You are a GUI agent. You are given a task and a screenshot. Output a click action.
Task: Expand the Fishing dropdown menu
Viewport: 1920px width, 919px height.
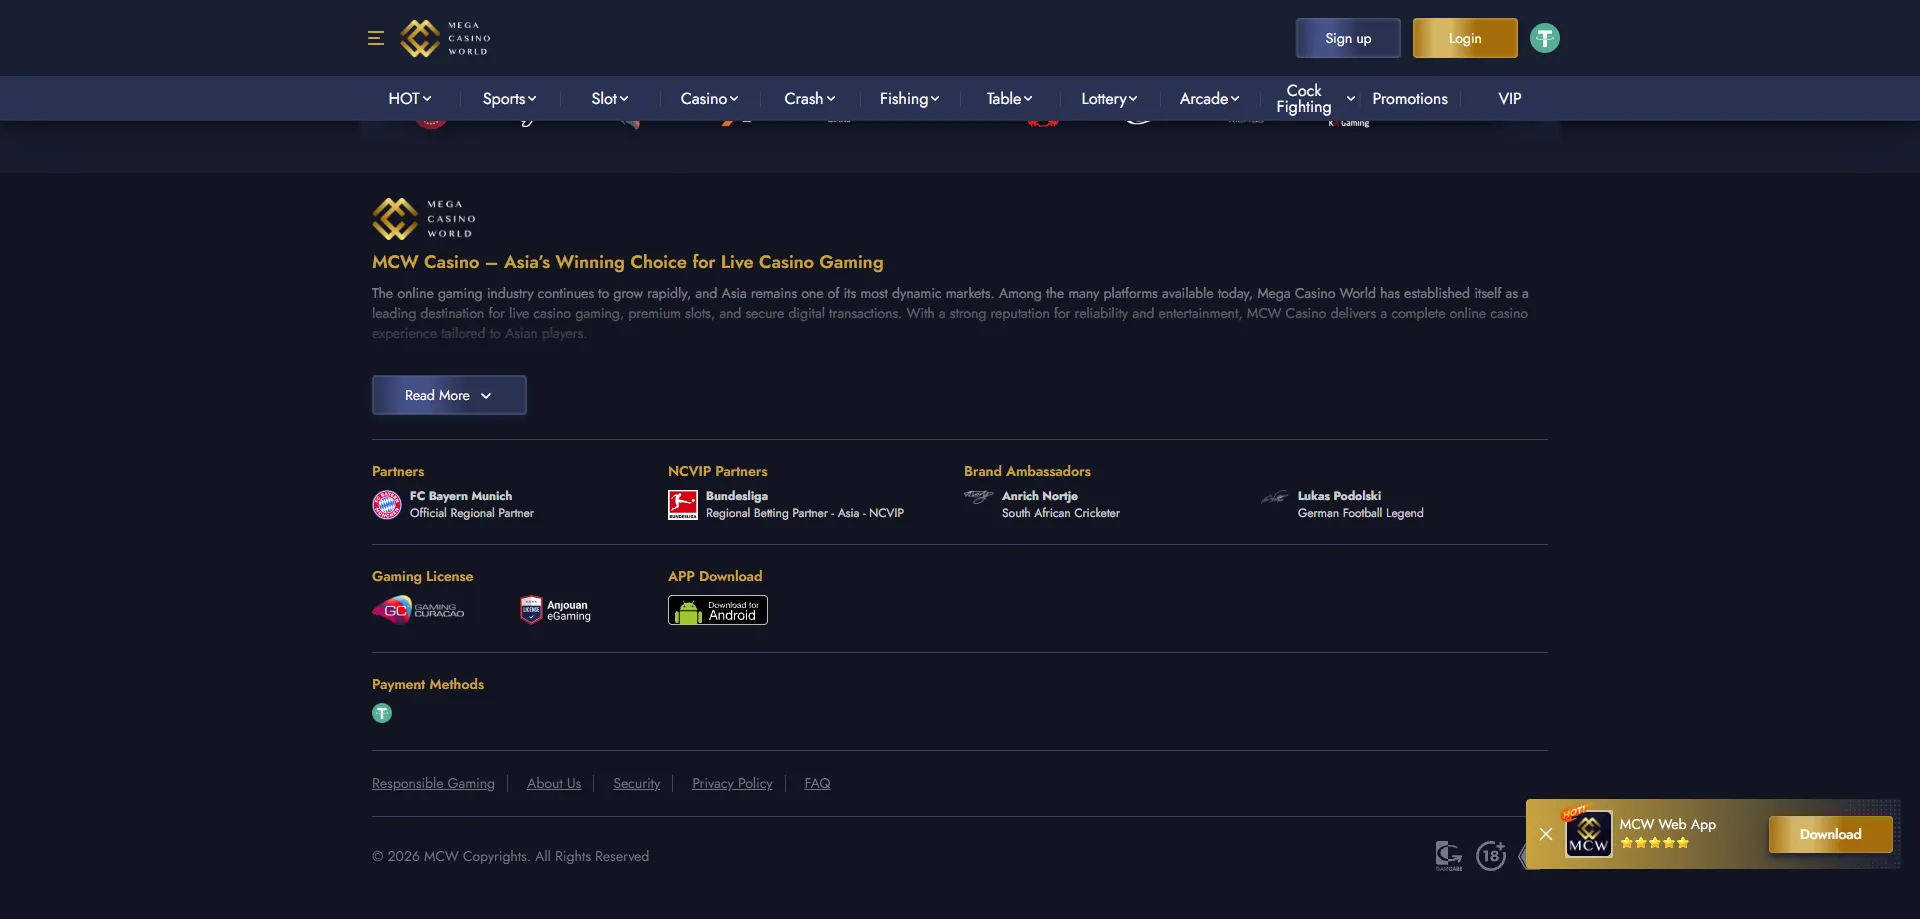[x=910, y=98]
